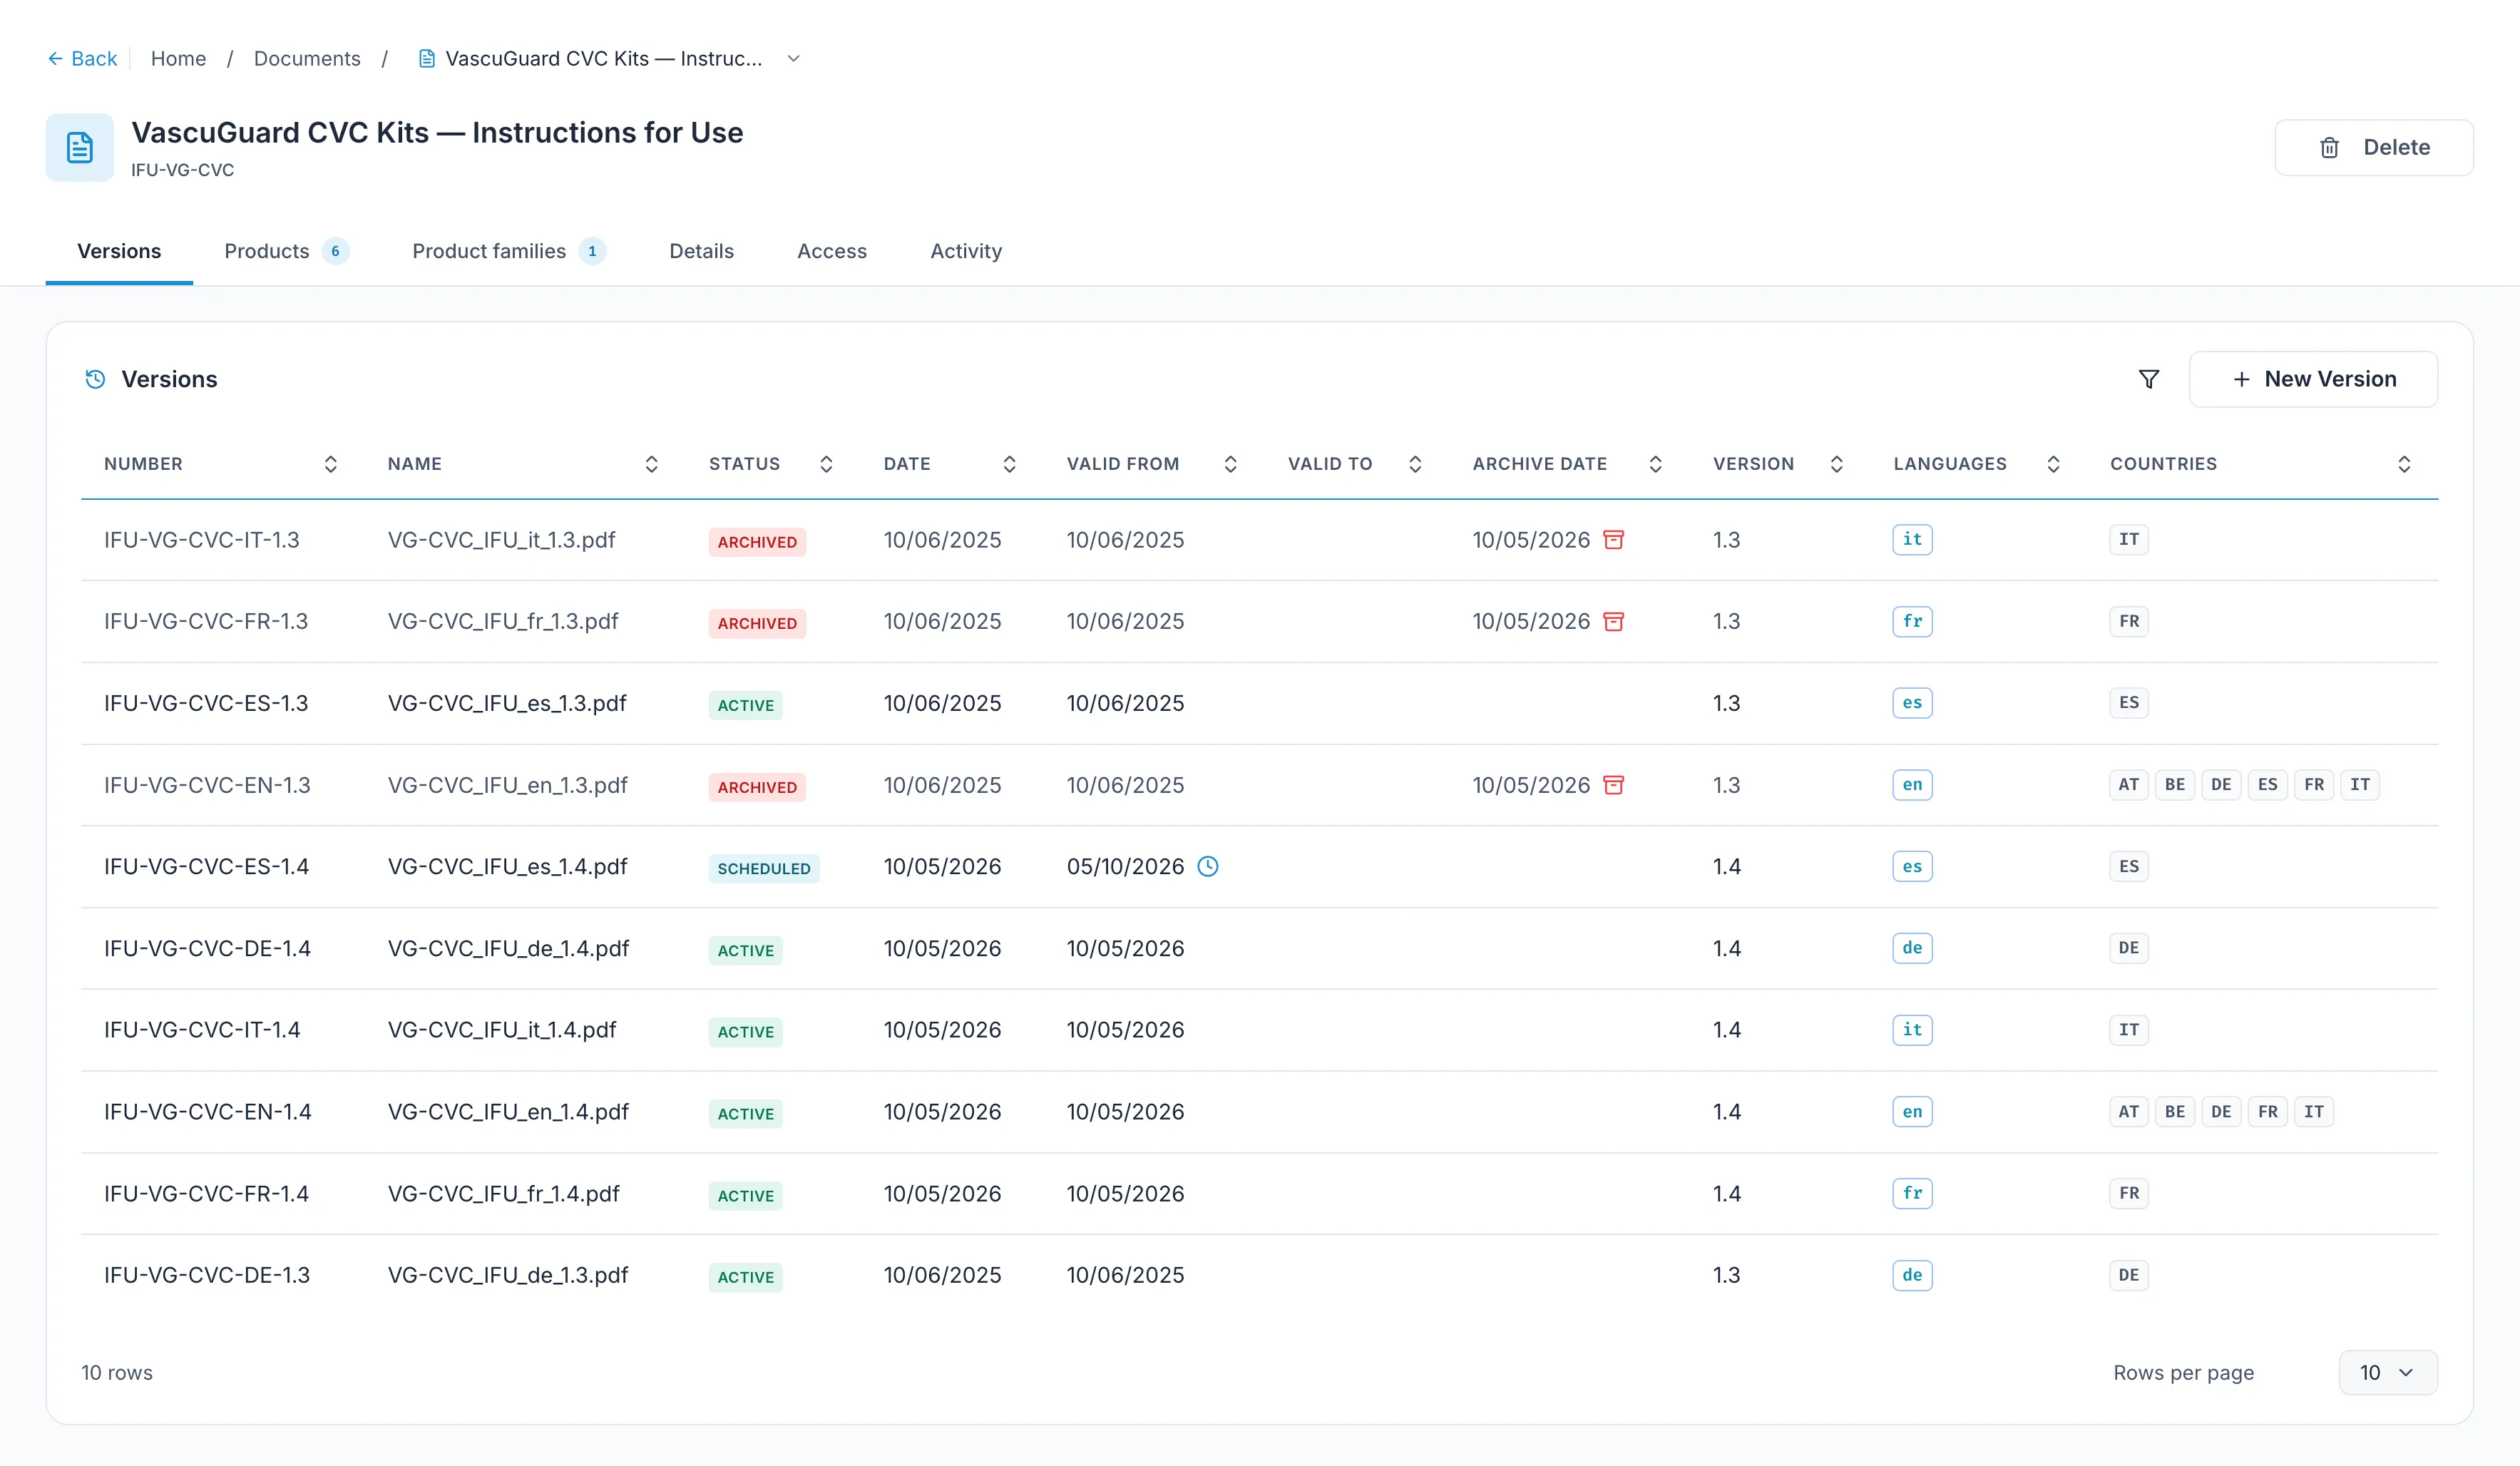Click the 05/10/2026 valid from date
The width and height of the screenshot is (2520, 1466).
coord(1125,867)
